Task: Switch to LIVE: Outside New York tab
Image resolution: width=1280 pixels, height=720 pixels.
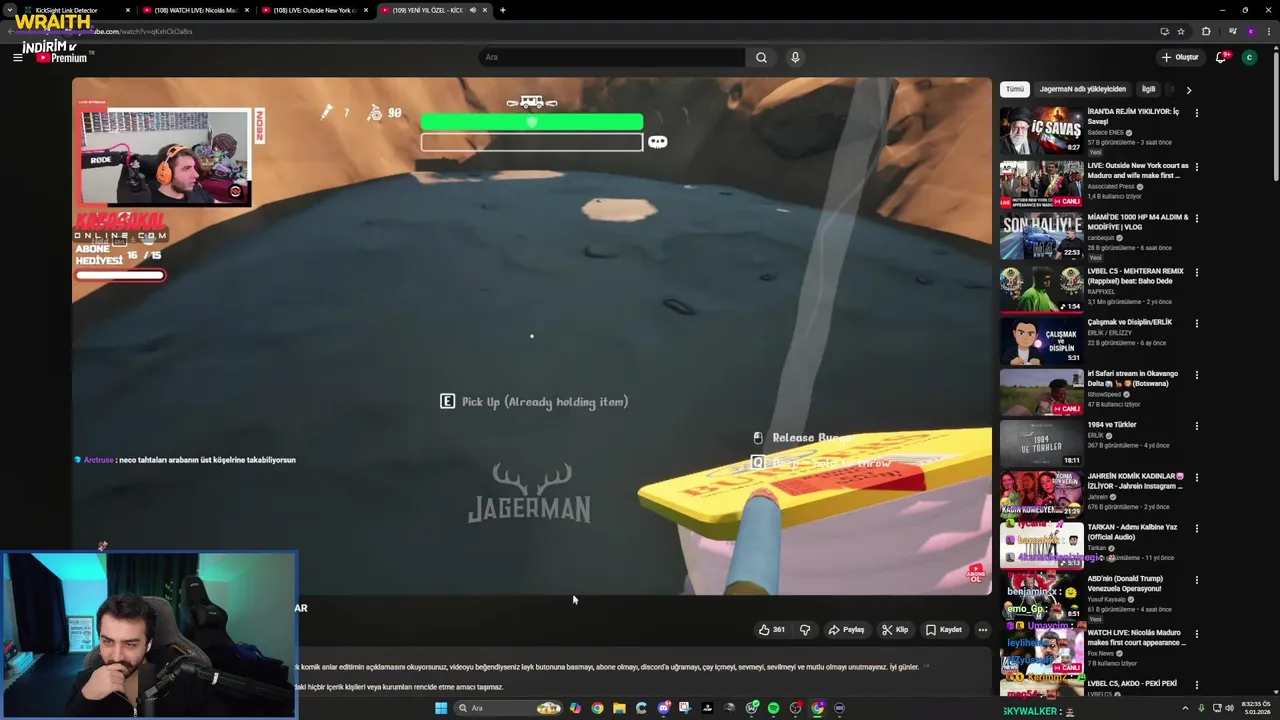Action: (315, 10)
